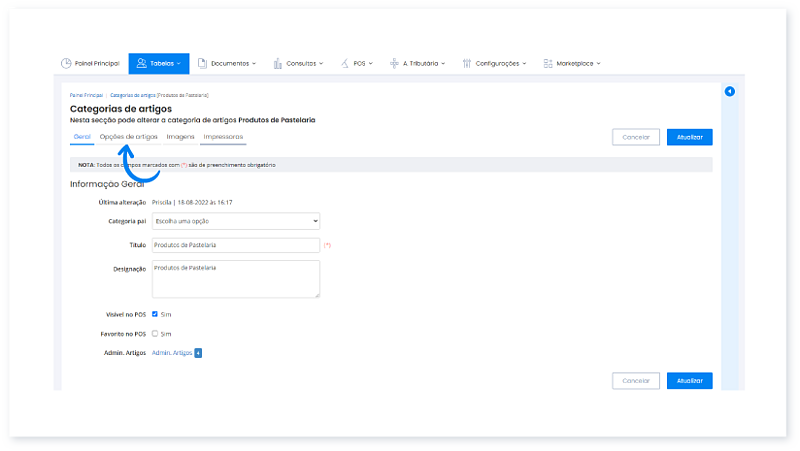Click the Marketplace icon in navbar
The height and width of the screenshot is (451, 800).
(x=548, y=63)
